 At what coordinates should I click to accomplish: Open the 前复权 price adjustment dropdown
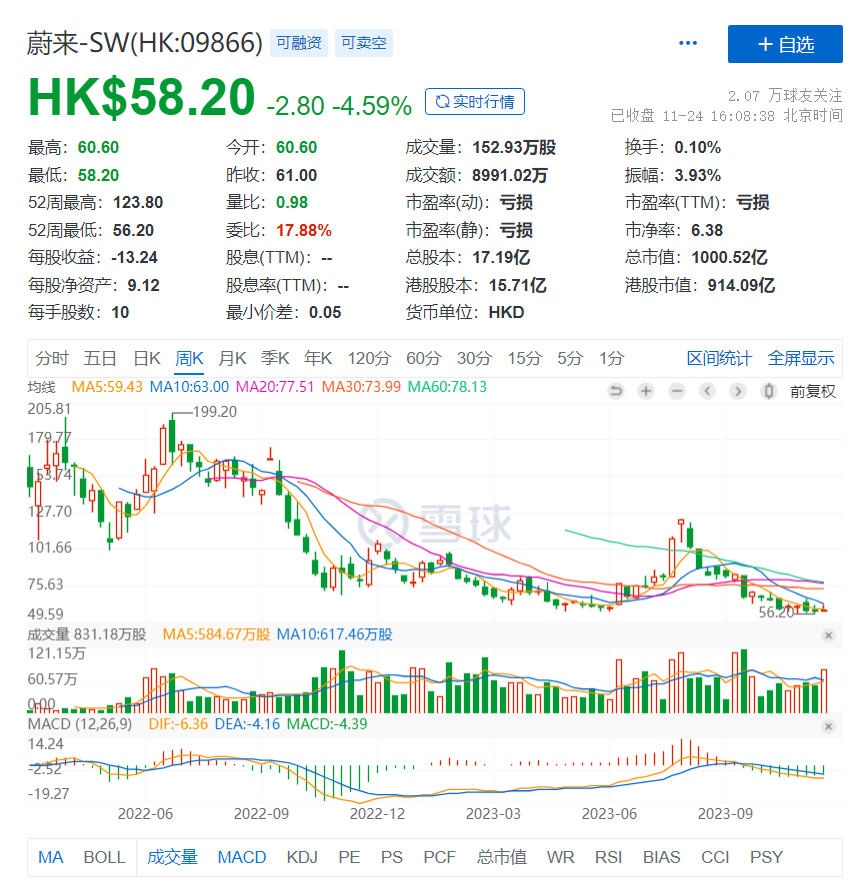tap(812, 391)
